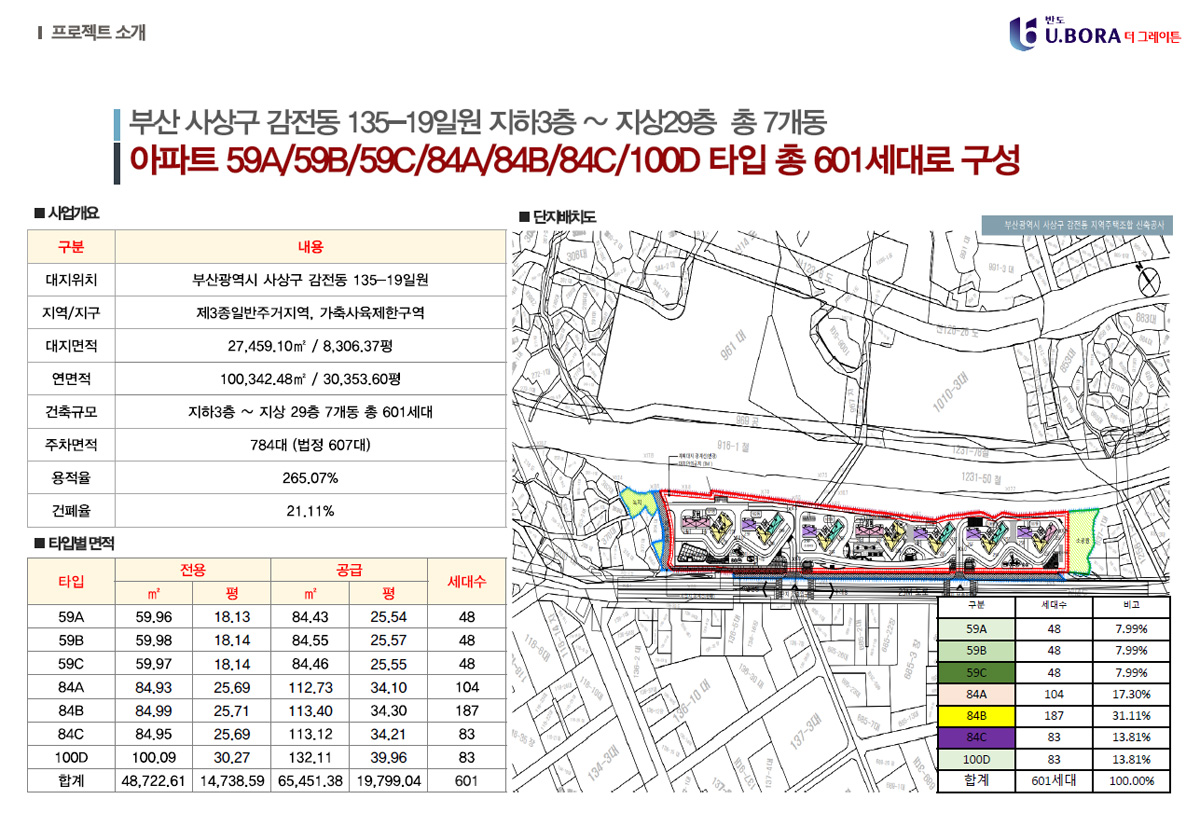Screen dimensions: 1200x813
Task: Click the '건폐율' row label
Action: [x=72, y=511]
